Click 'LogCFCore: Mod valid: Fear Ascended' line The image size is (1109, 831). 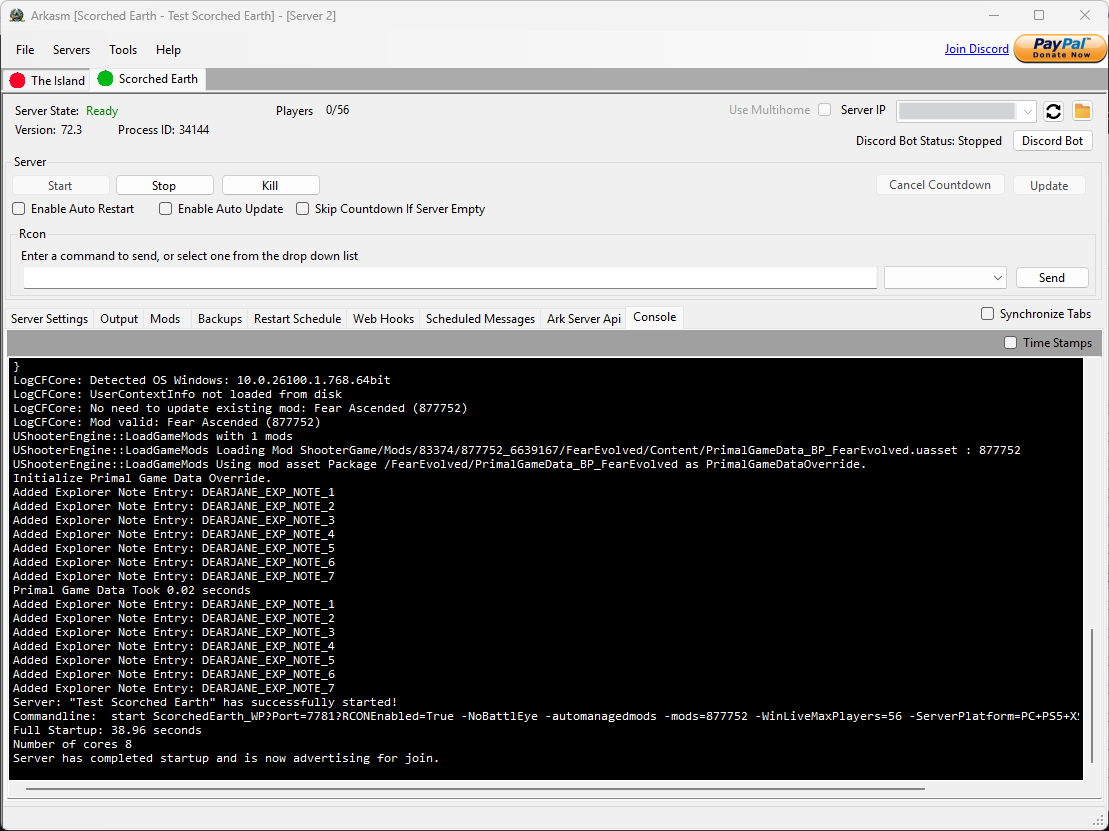click(167, 422)
